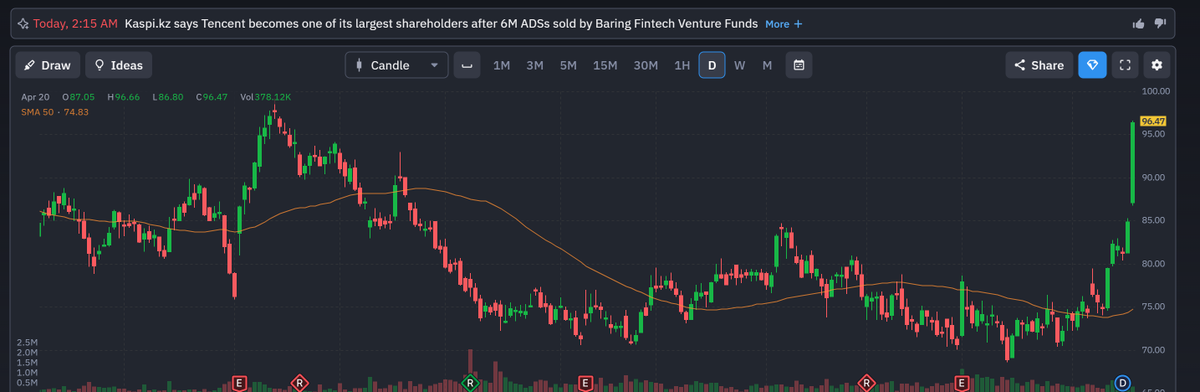The width and height of the screenshot is (1200, 392).
Task: Select the M monthly interval
Action: pyautogui.click(x=767, y=65)
